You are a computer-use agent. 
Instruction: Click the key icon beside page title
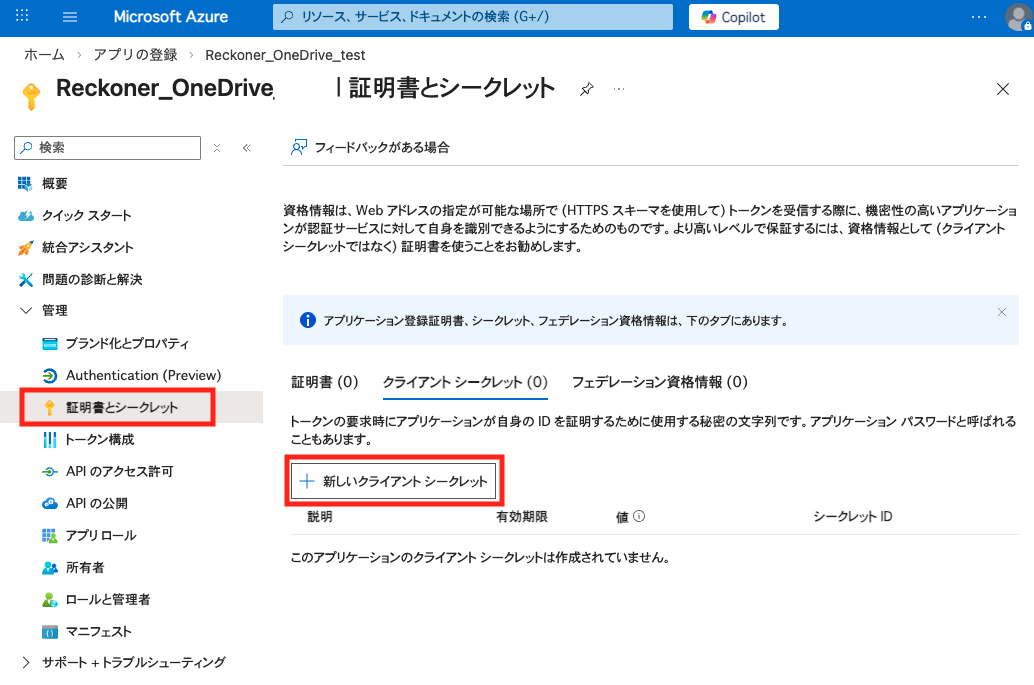pyautogui.click(x=31, y=96)
